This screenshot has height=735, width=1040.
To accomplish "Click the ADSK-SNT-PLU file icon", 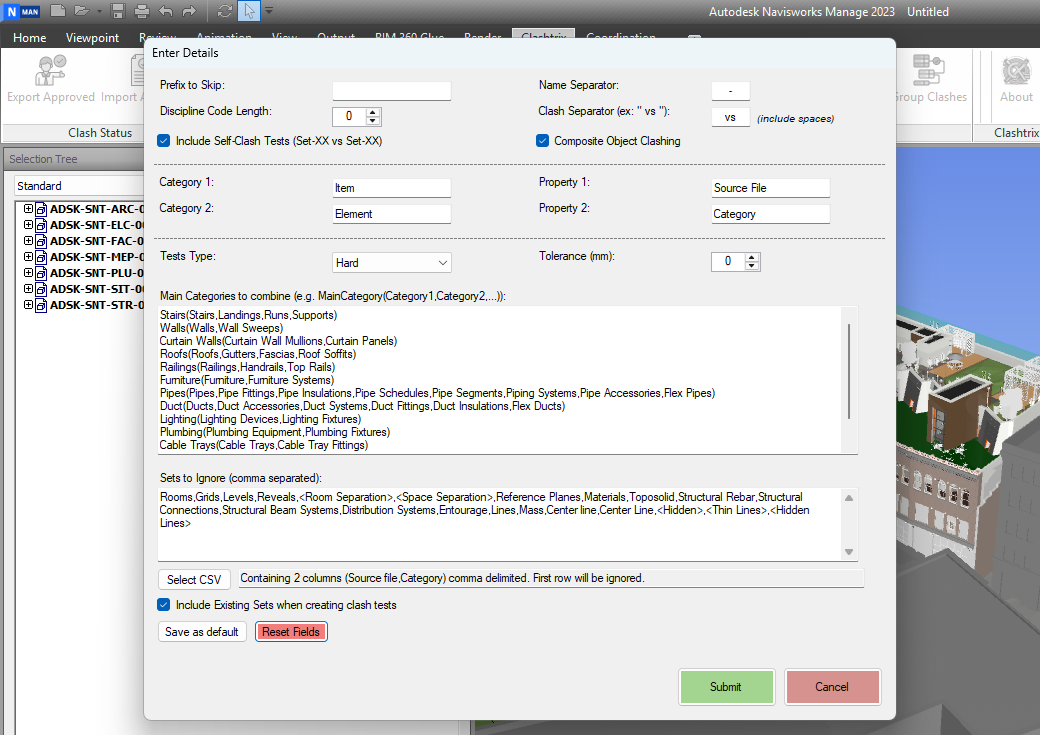I will (x=41, y=273).
